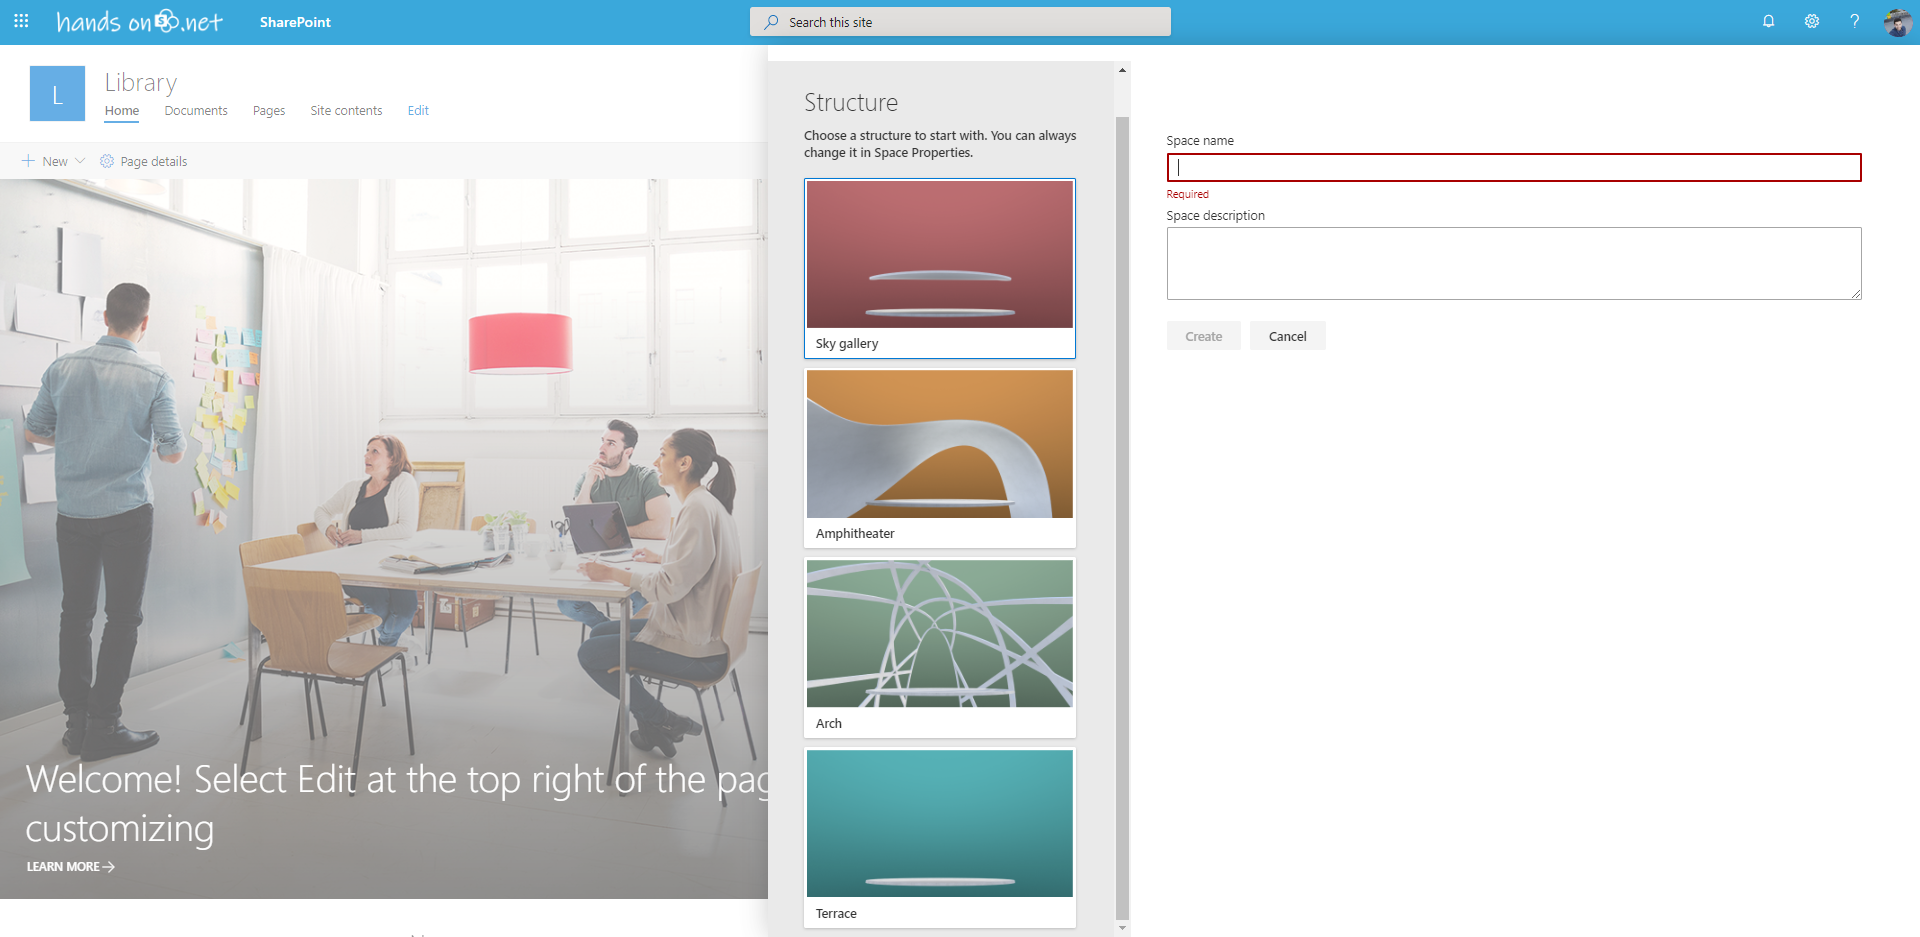Viewport: 1920px width, 937px height.
Task: Click the Library site logo tile
Action: point(57,93)
